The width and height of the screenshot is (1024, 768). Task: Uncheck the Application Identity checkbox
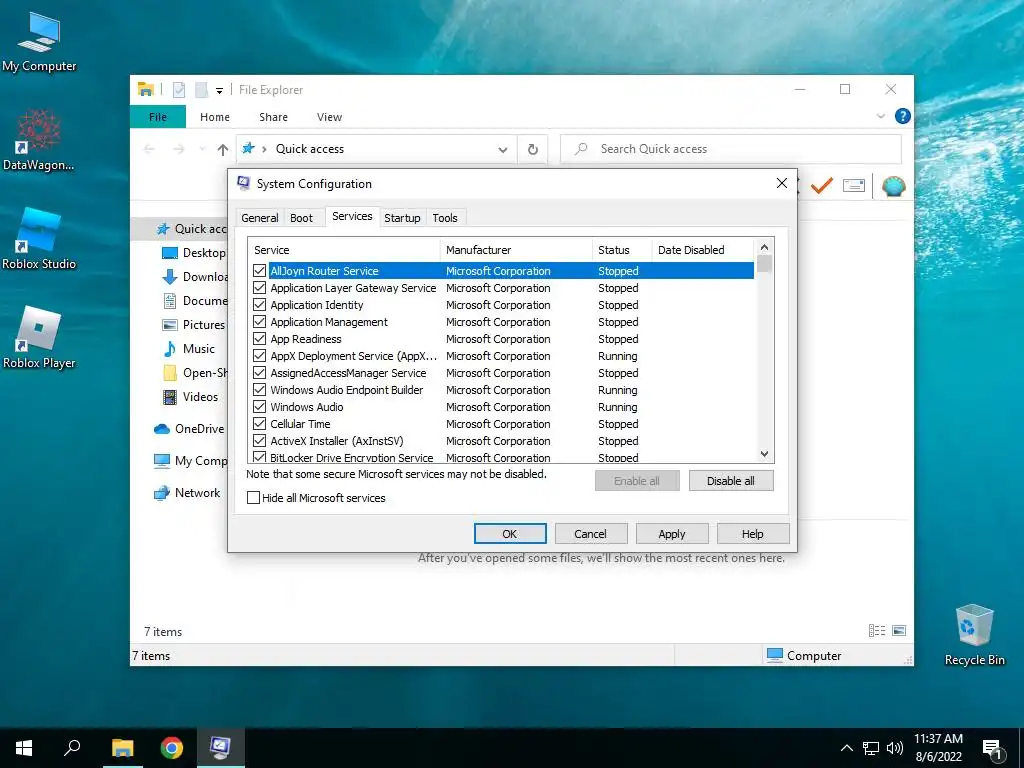259,304
